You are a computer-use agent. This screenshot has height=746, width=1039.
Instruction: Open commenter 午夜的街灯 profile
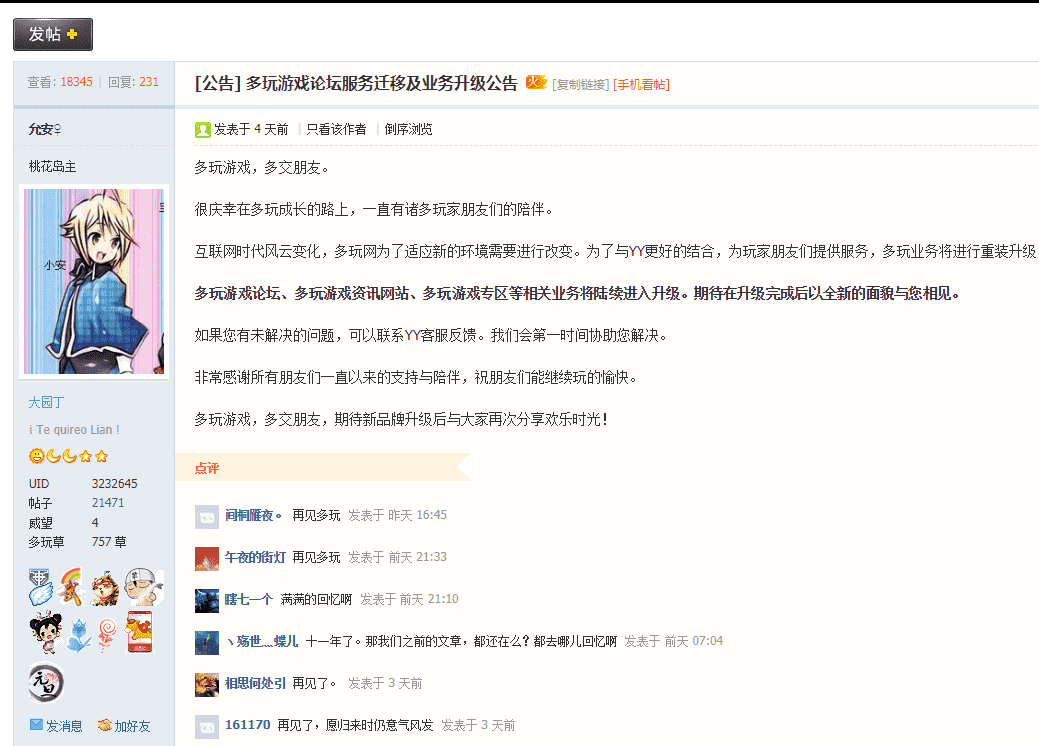coord(255,557)
